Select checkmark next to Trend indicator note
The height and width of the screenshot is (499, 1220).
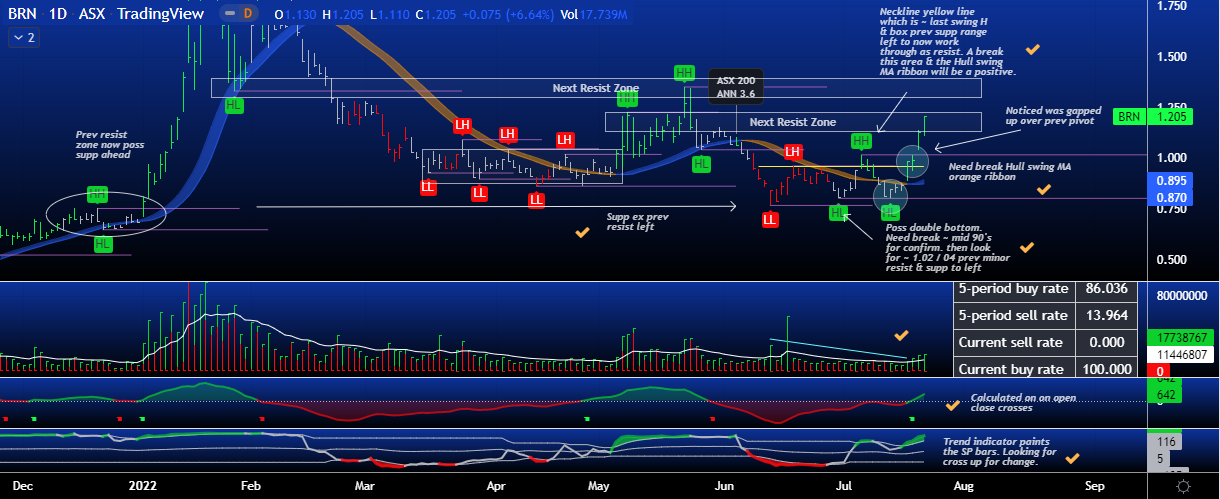tap(1073, 458)
